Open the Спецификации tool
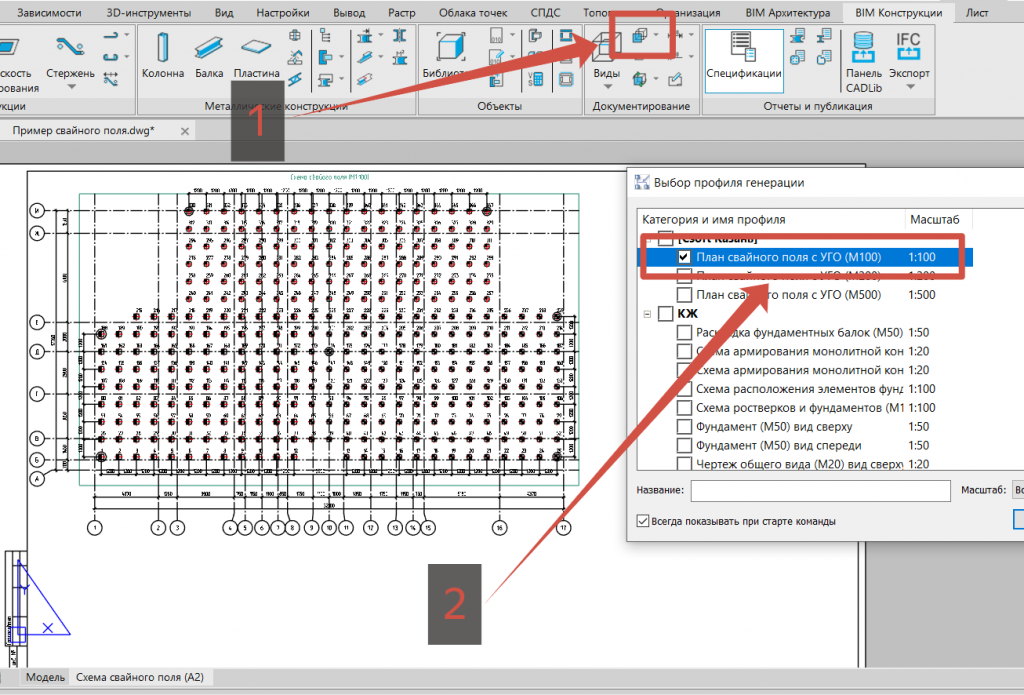 click(744, 60)
